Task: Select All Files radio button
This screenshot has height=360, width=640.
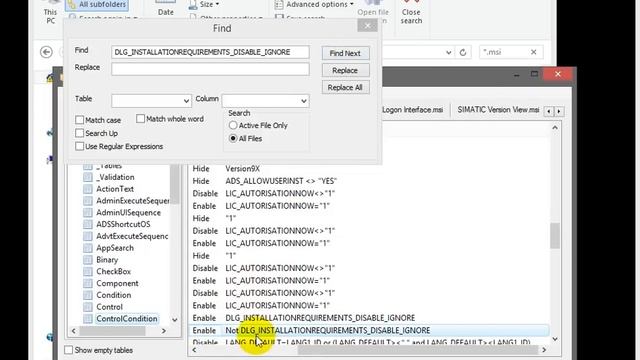Action: [233, 138]
